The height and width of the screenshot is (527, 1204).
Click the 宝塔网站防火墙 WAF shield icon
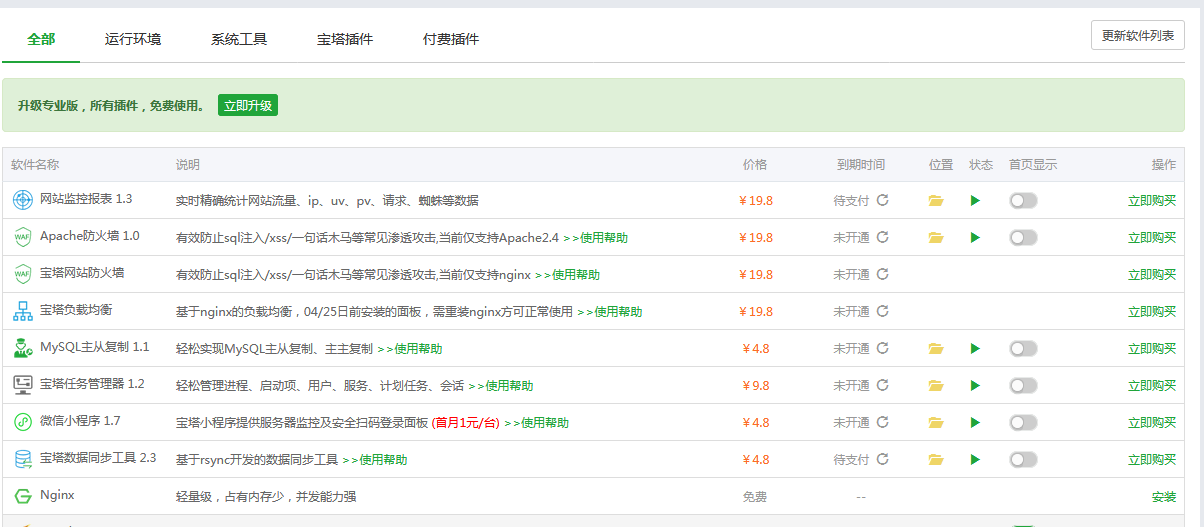[22, 274]
